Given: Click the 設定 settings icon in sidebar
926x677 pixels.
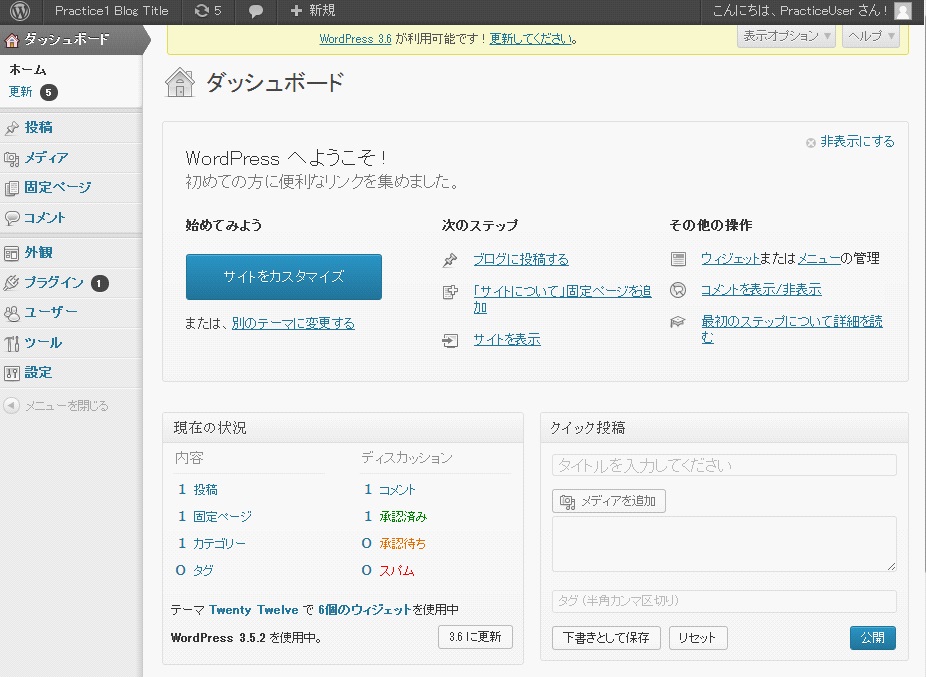Looking at the screenshot, I should pyautogui.click(x=12, y=373).
